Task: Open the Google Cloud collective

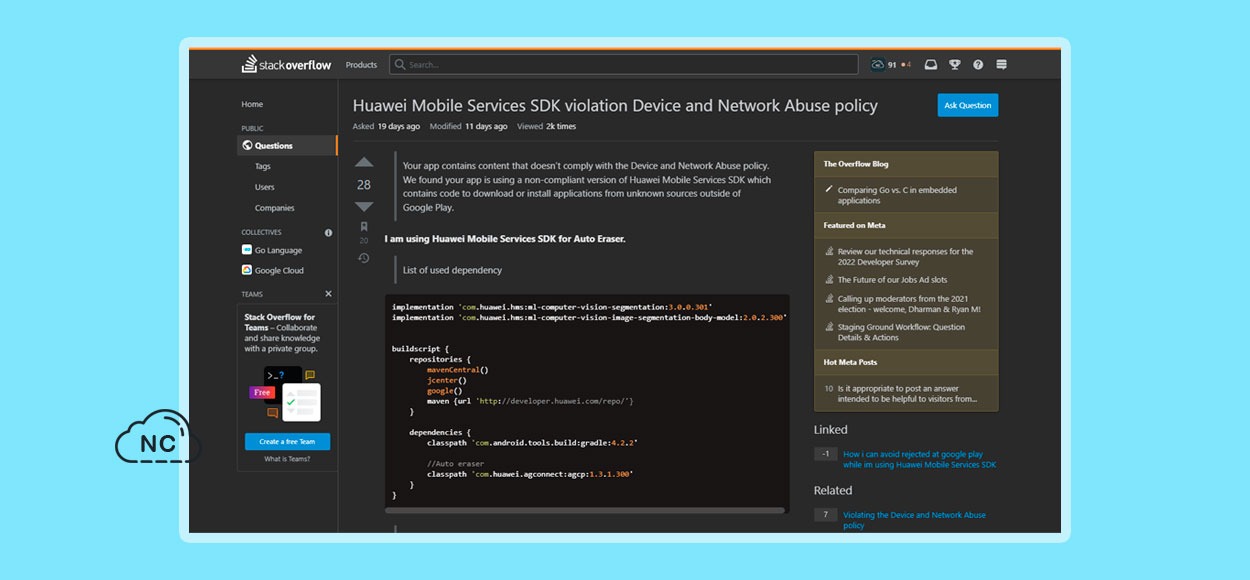Action: coord(279,270)
